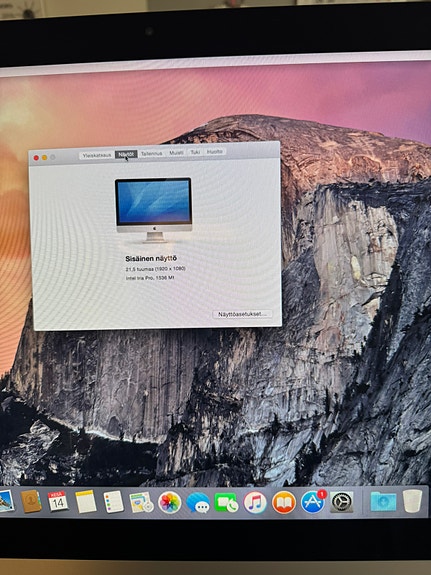Open the Messages speech bubble icon

click(198, 503)
